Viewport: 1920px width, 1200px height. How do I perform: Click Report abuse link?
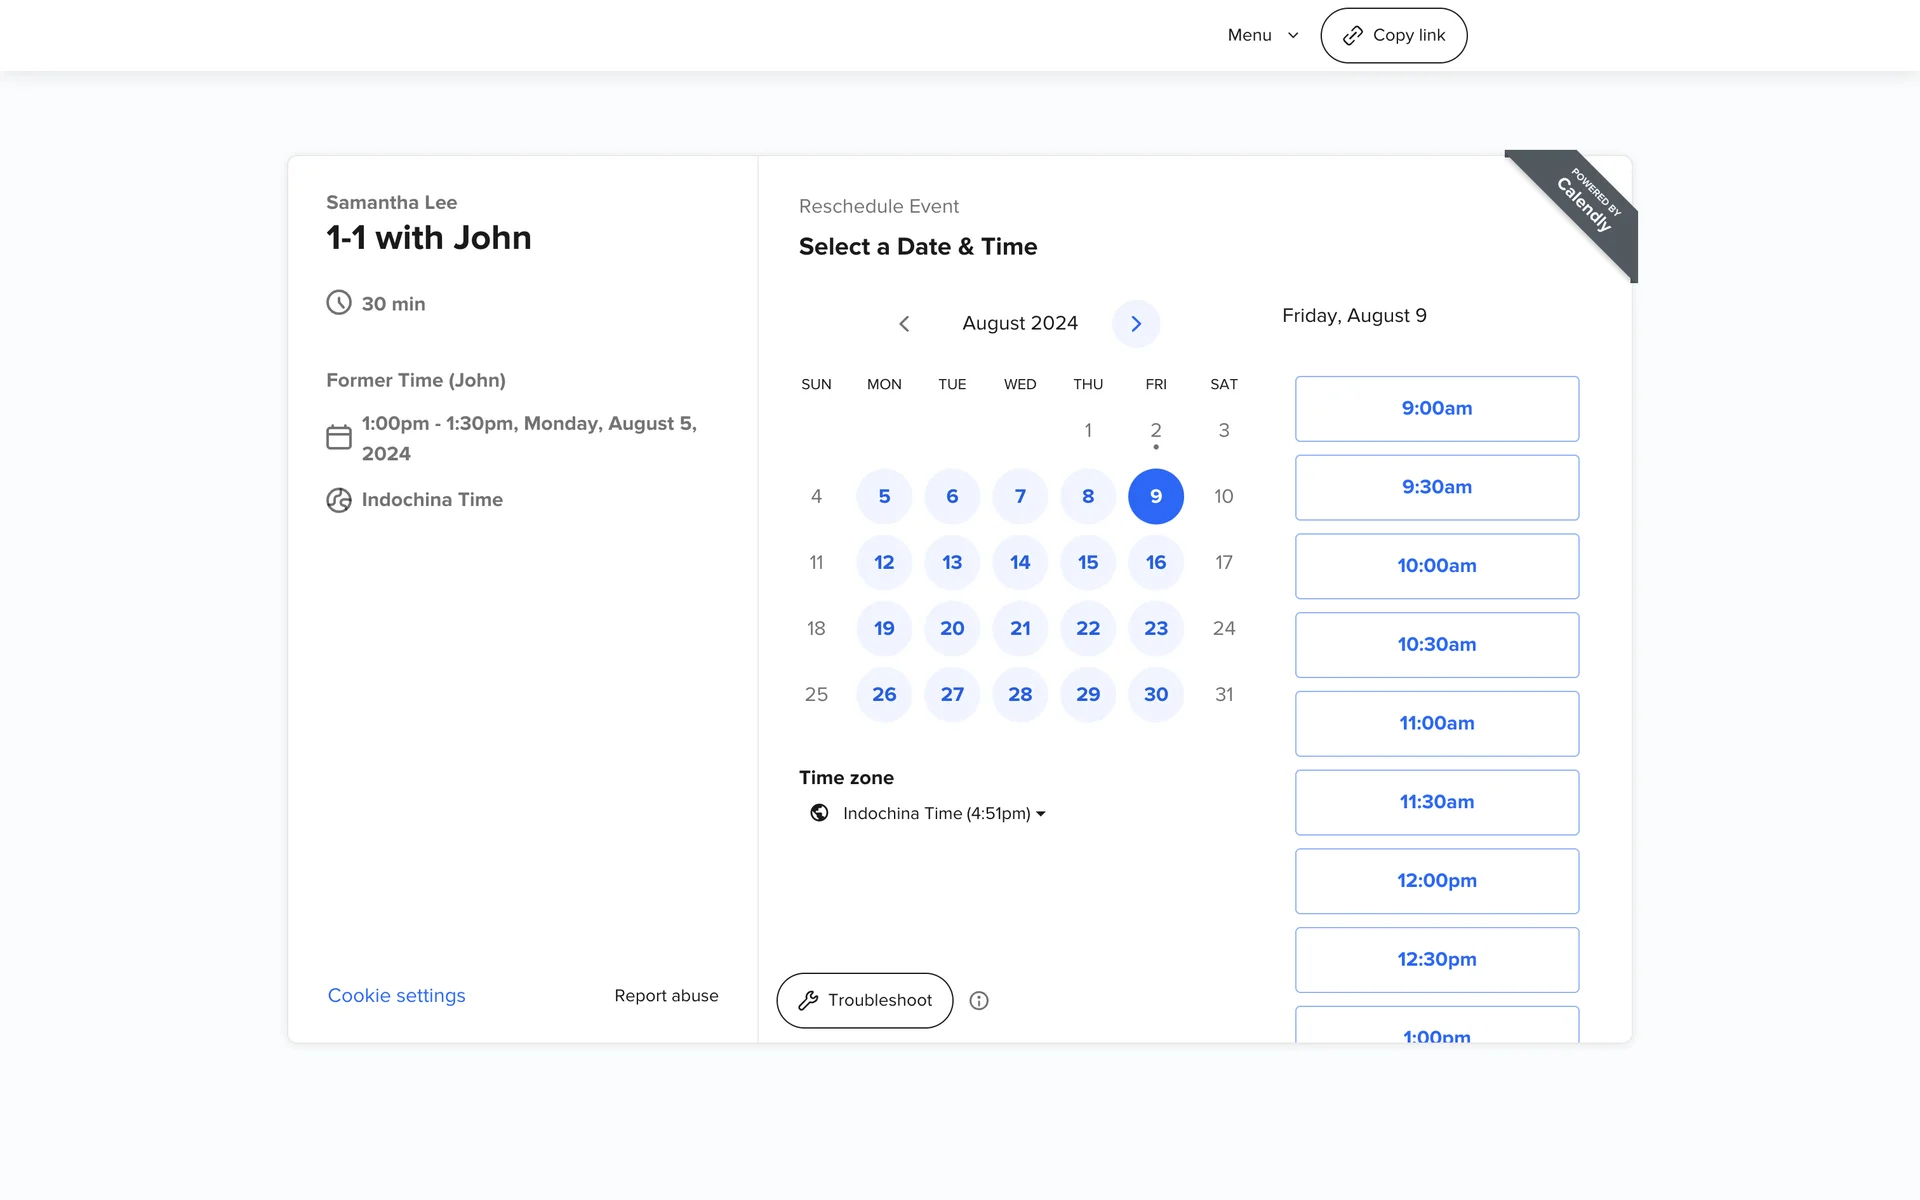(666, 996)
